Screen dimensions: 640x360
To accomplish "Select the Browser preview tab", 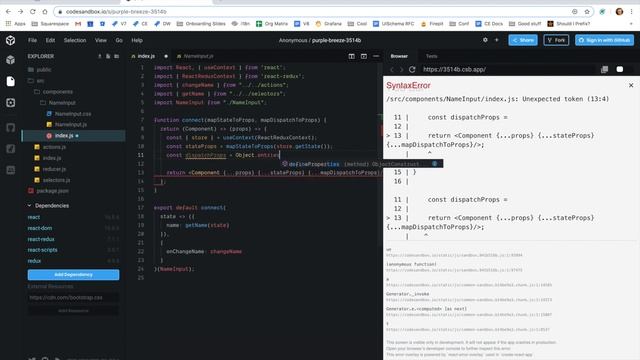I will pos(399,56).
